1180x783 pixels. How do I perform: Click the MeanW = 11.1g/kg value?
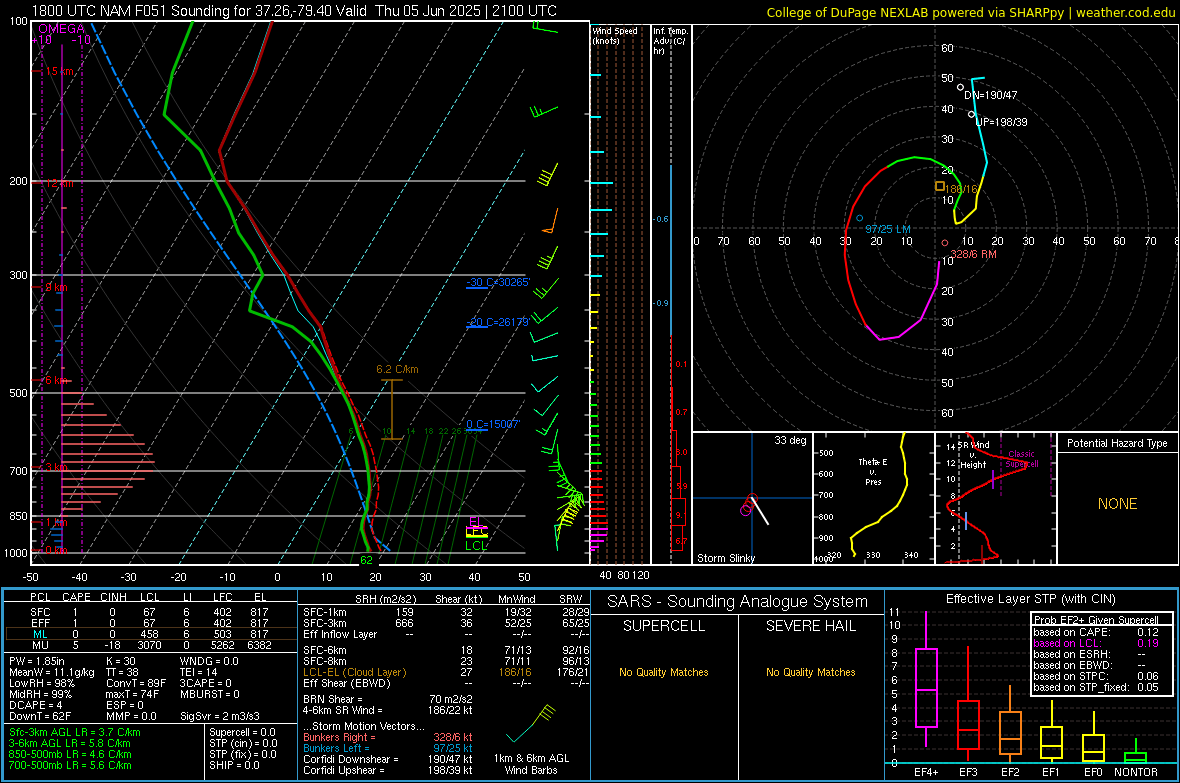click(x=52, y=672)
